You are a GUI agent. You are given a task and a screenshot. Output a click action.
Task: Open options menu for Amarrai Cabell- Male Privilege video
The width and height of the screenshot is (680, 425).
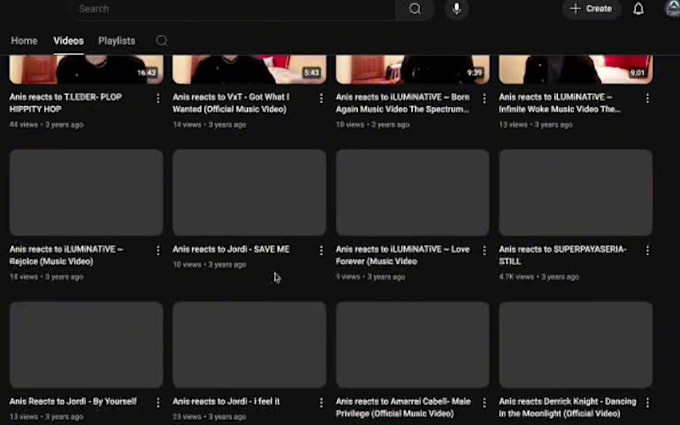(x=484, y=402)
